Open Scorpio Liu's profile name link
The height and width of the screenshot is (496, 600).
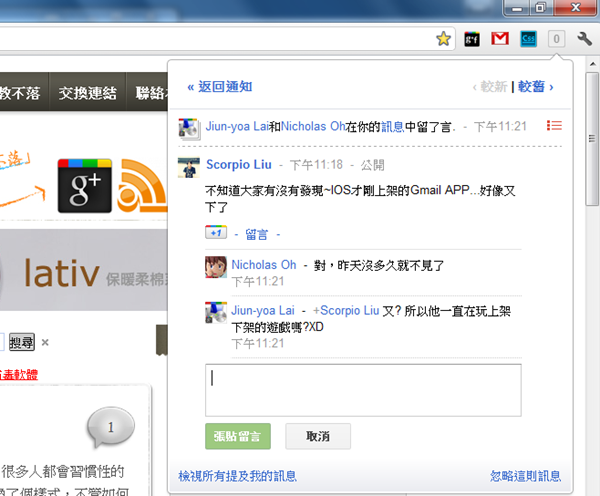pos(239,165)
